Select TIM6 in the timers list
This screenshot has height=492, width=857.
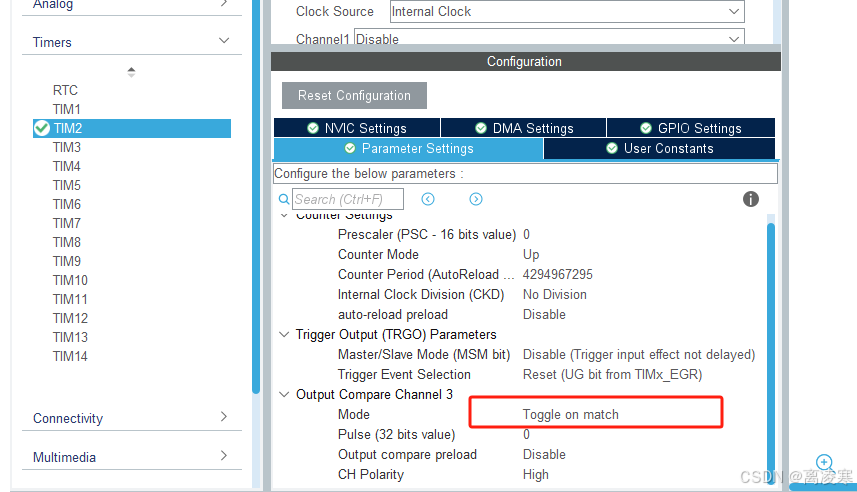(67, 204)
